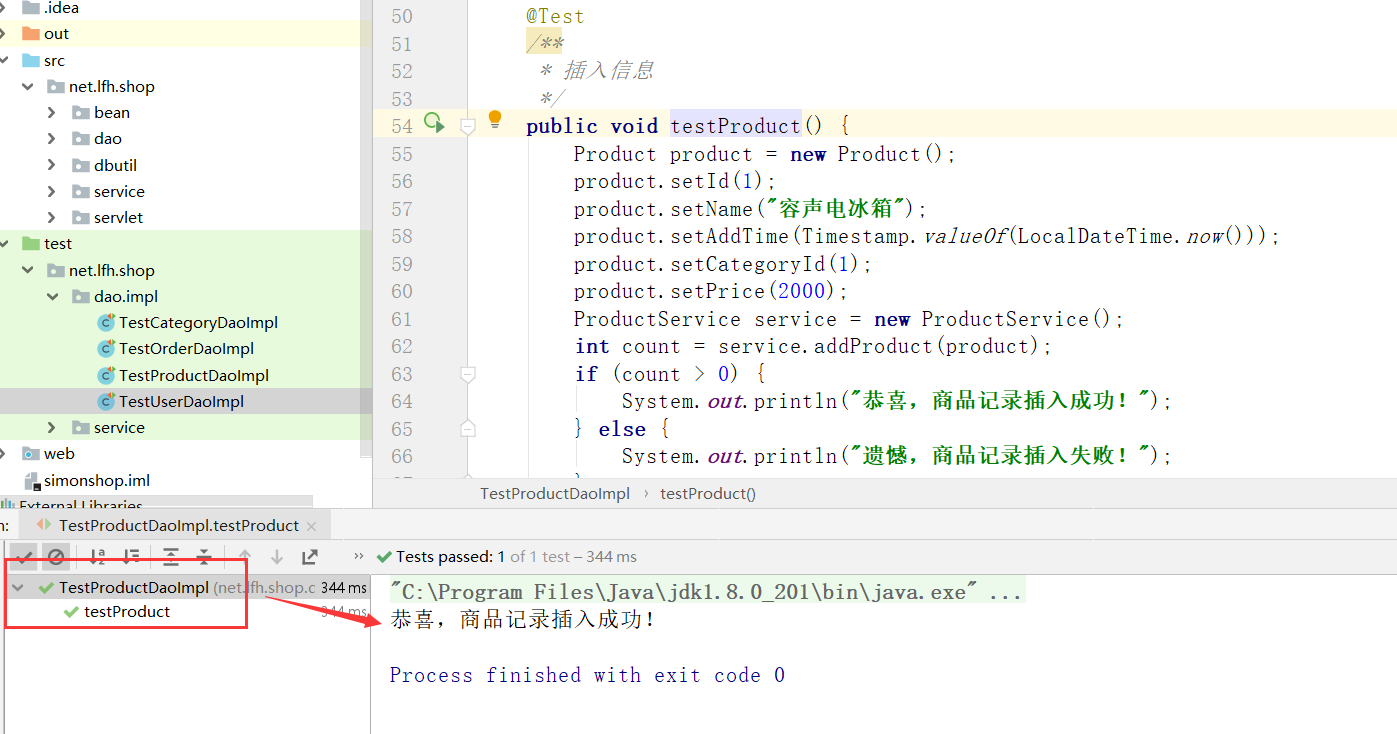
Task: Click testProduct method name in editor
Action: tap(735, 126)
